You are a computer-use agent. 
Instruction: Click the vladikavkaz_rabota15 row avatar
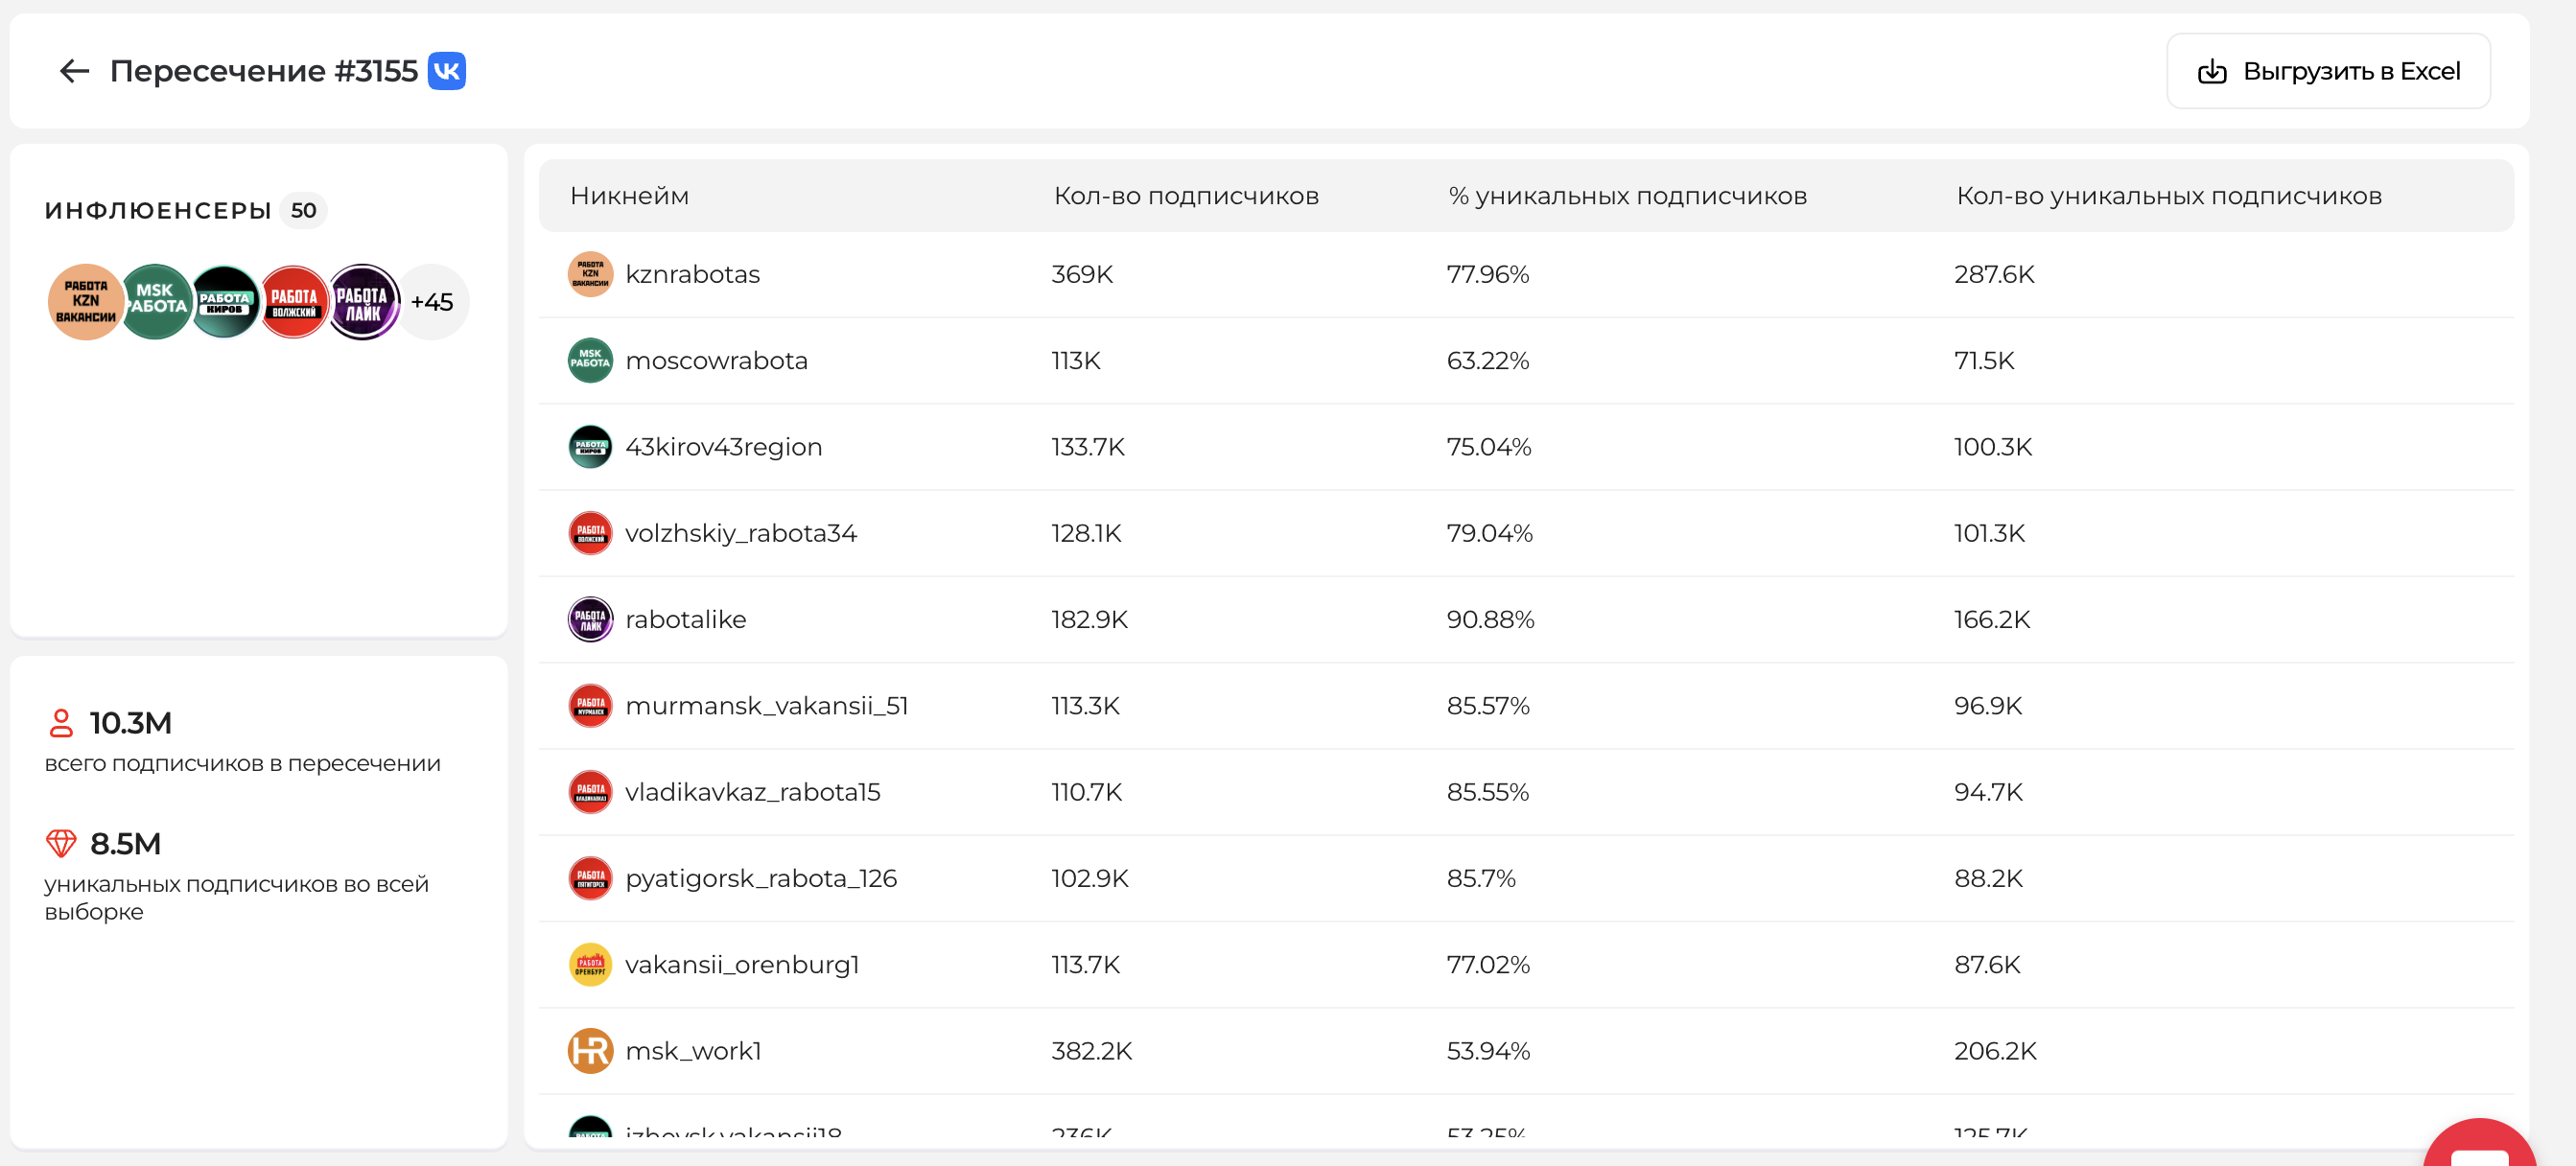pos(590,792)
